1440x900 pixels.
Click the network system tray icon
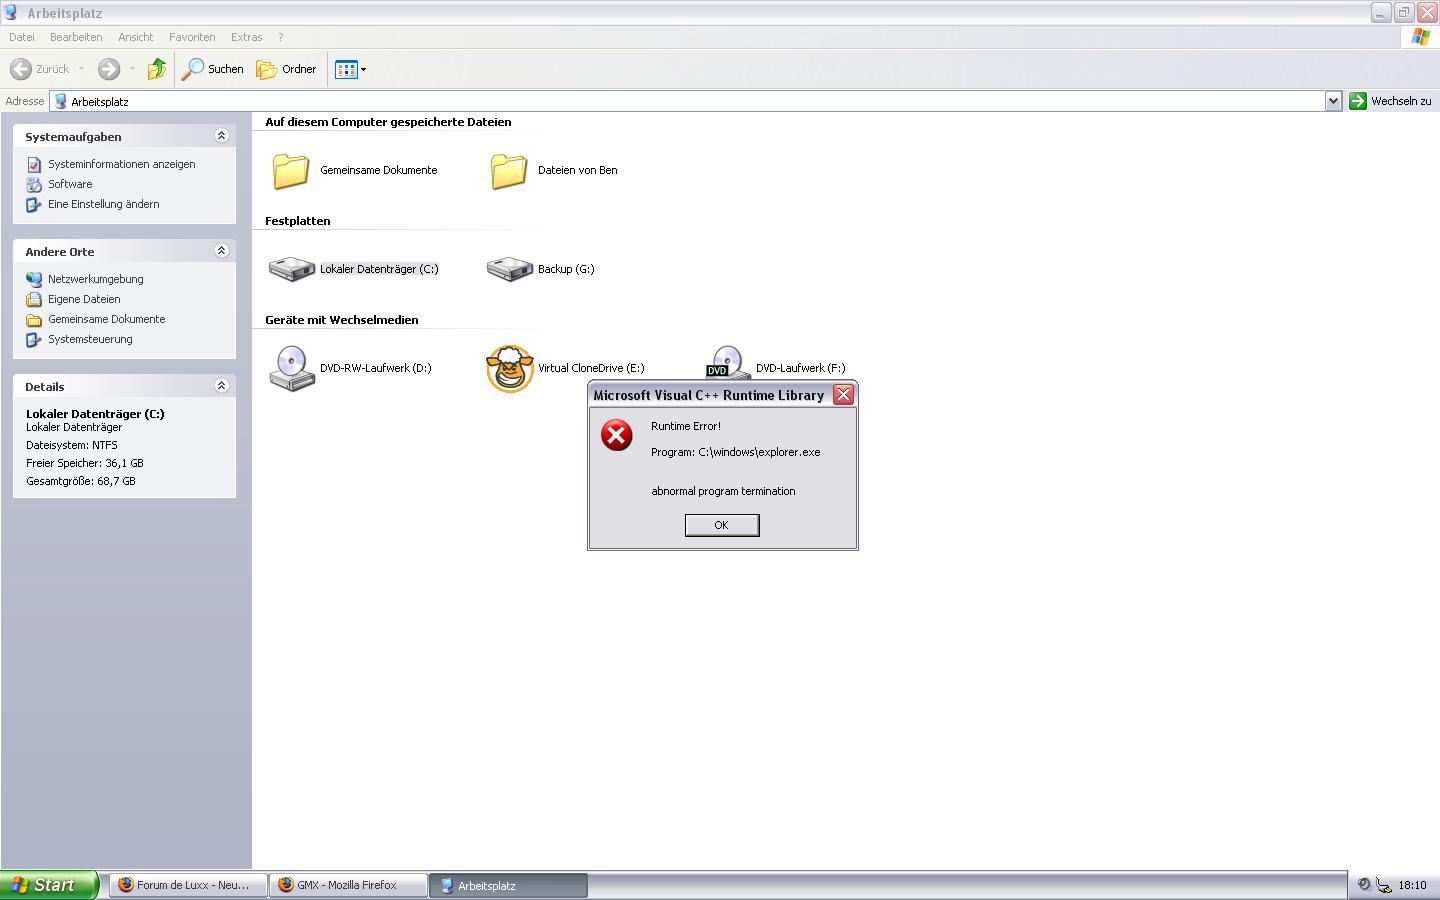(x=1384, y=885)
